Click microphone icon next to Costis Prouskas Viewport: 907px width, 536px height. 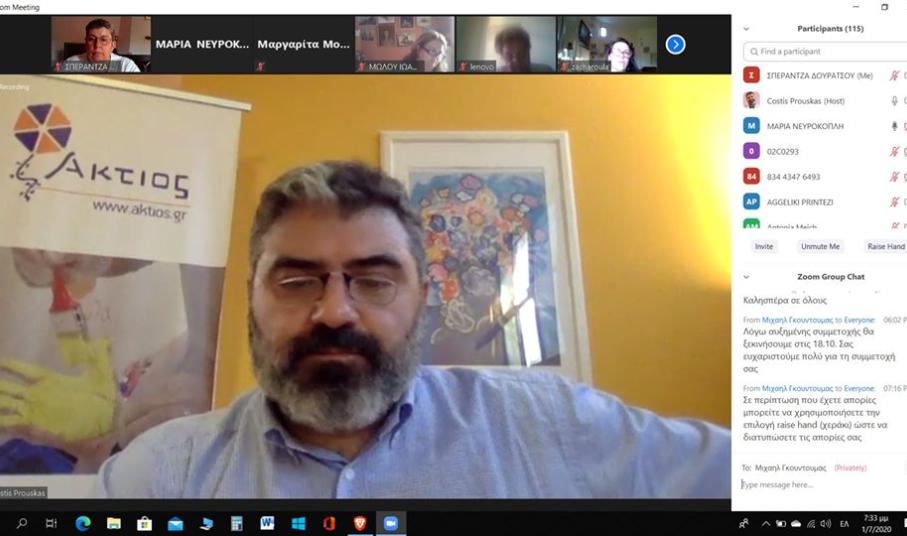[x=894, y=100]
